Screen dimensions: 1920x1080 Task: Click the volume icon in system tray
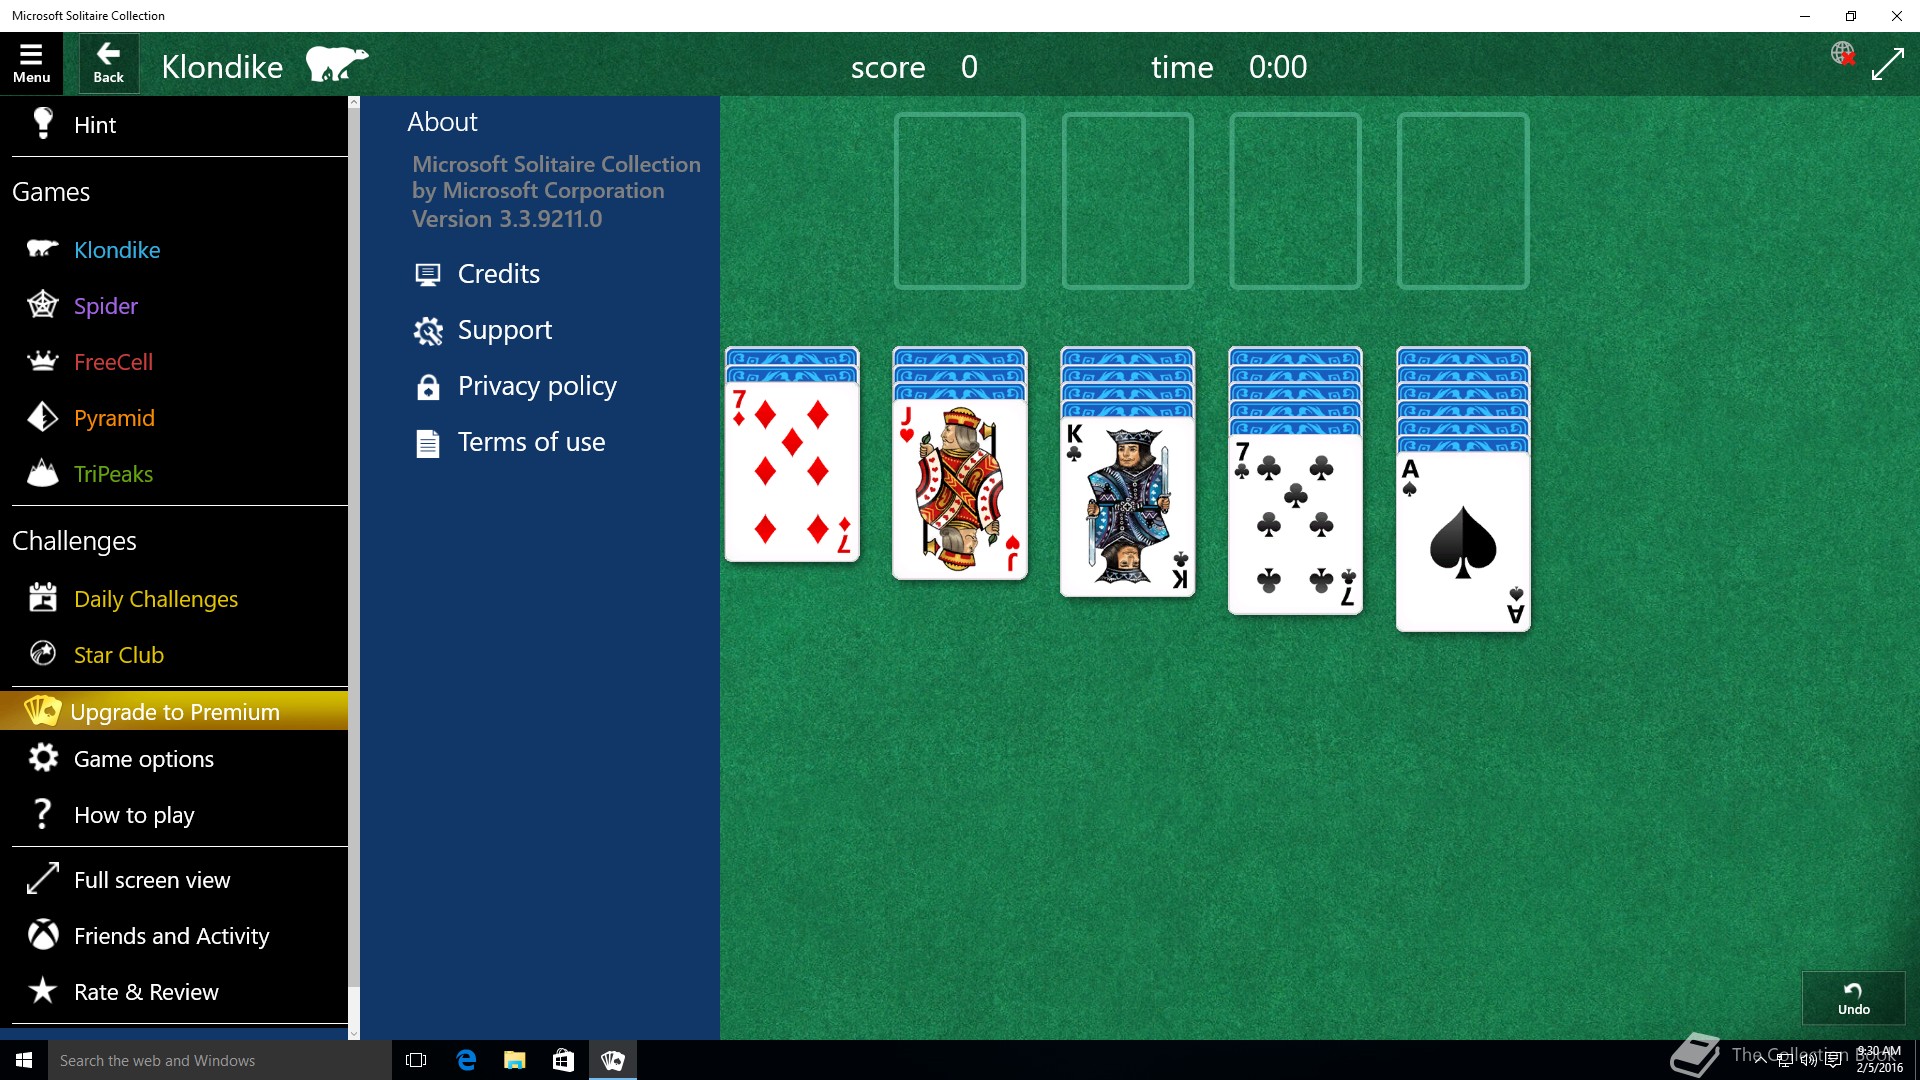click(1808, 1060)
